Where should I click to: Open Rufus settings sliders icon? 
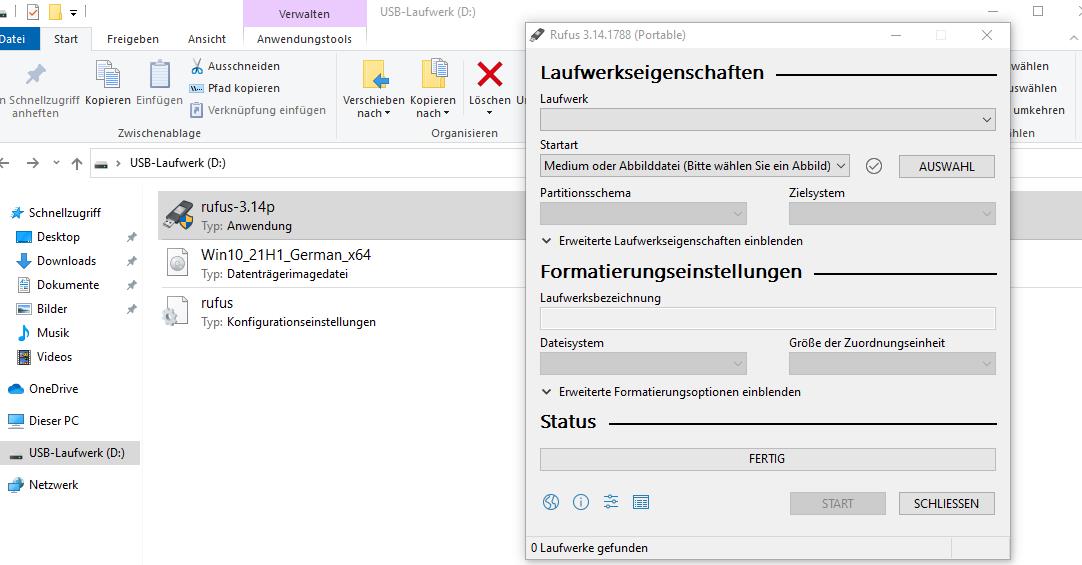[611, 502]
